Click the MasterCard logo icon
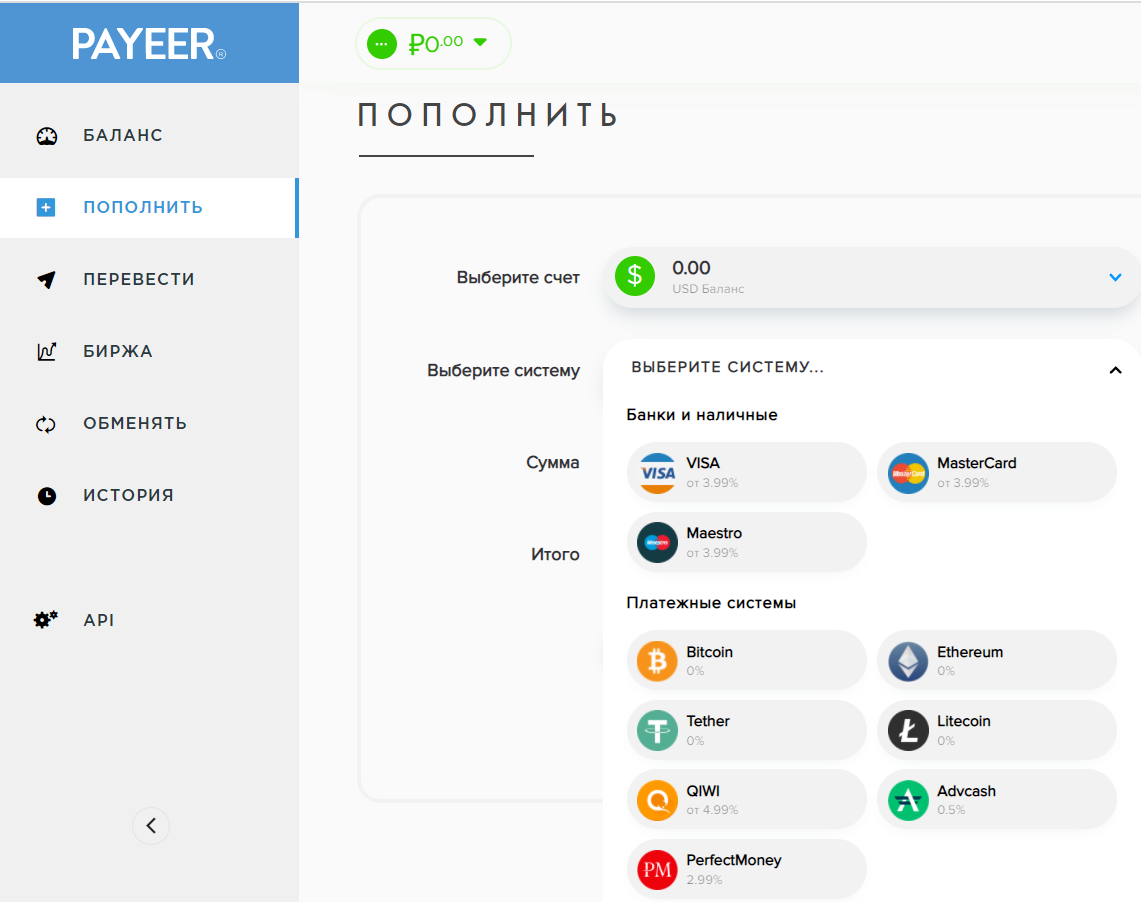 pyautogui.click(x=908, y=473)
